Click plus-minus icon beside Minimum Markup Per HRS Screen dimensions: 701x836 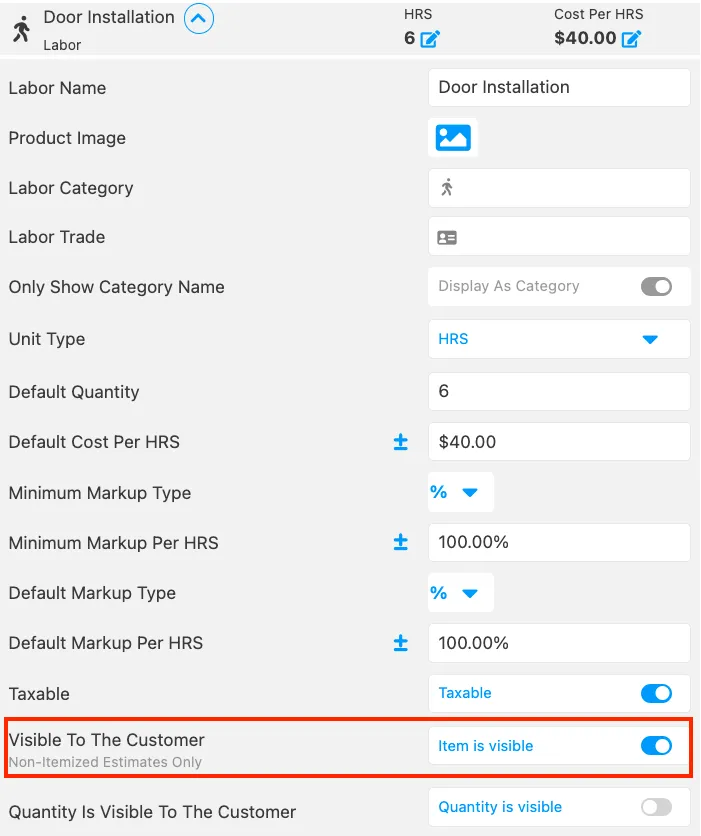coord(401,543)
